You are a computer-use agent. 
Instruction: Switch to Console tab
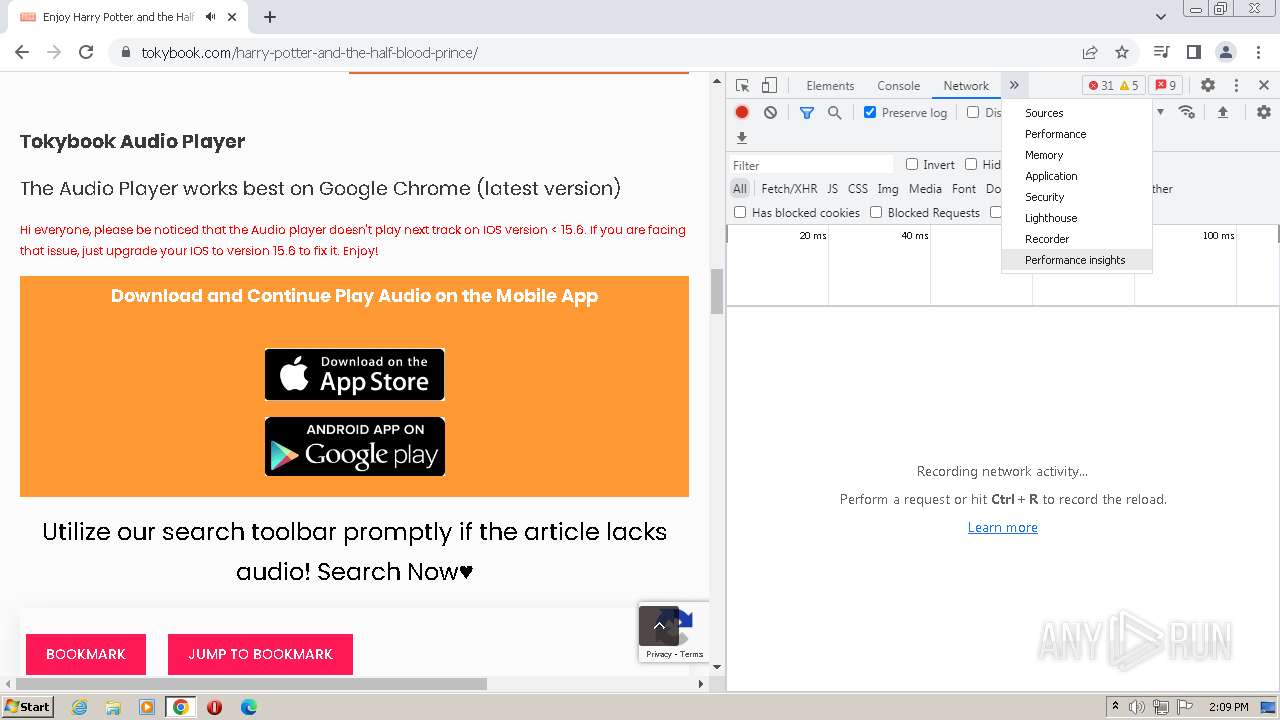pyautogui.click(x=898, y=86)
